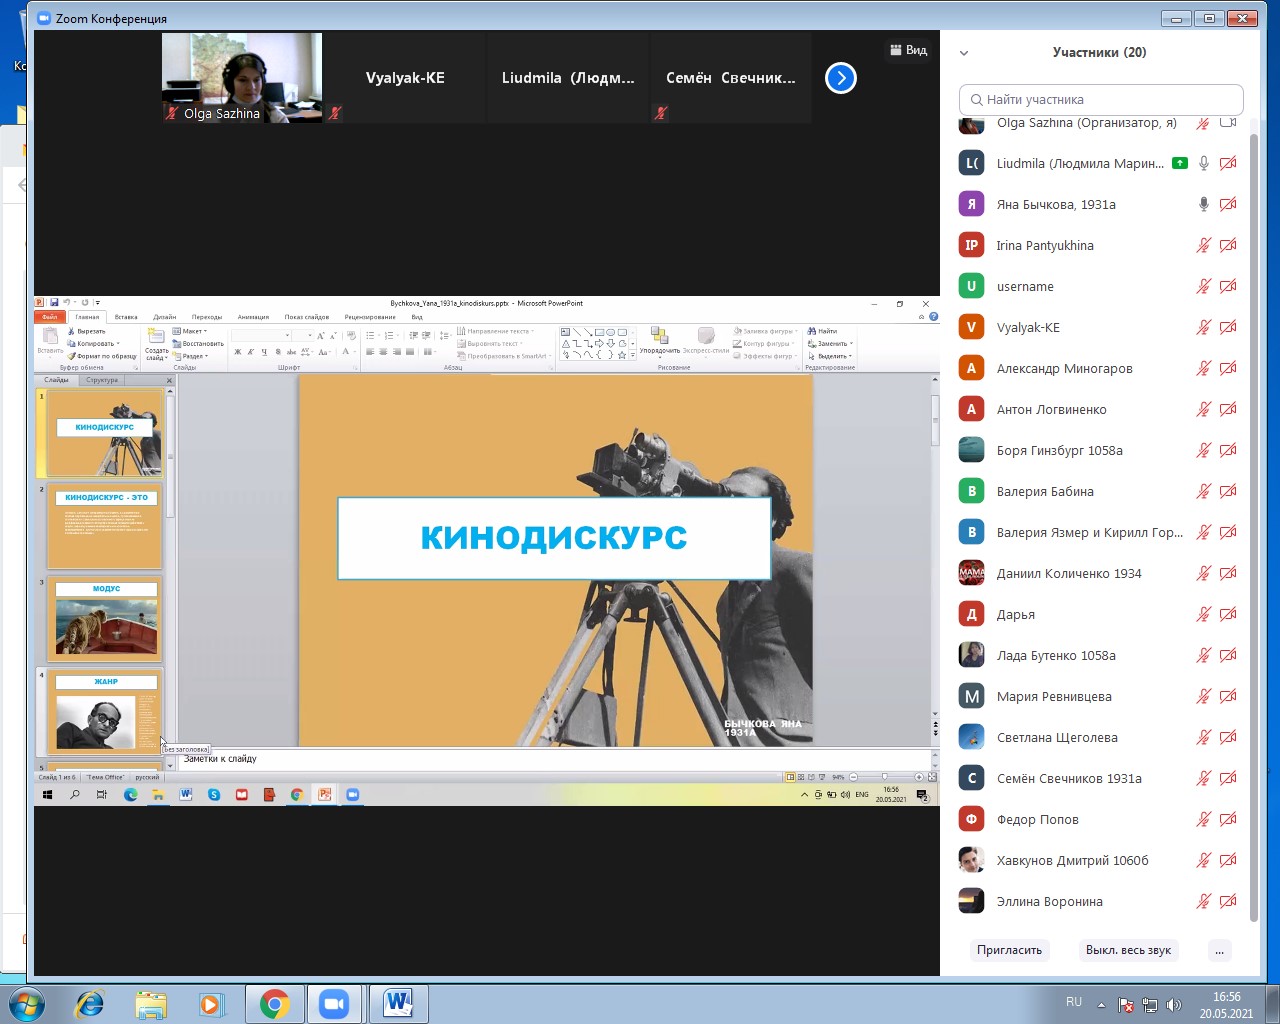Image resolution: width=1280 pixels, height=1024 pixels.
Task: Click align text left icon
Action: 370,352
